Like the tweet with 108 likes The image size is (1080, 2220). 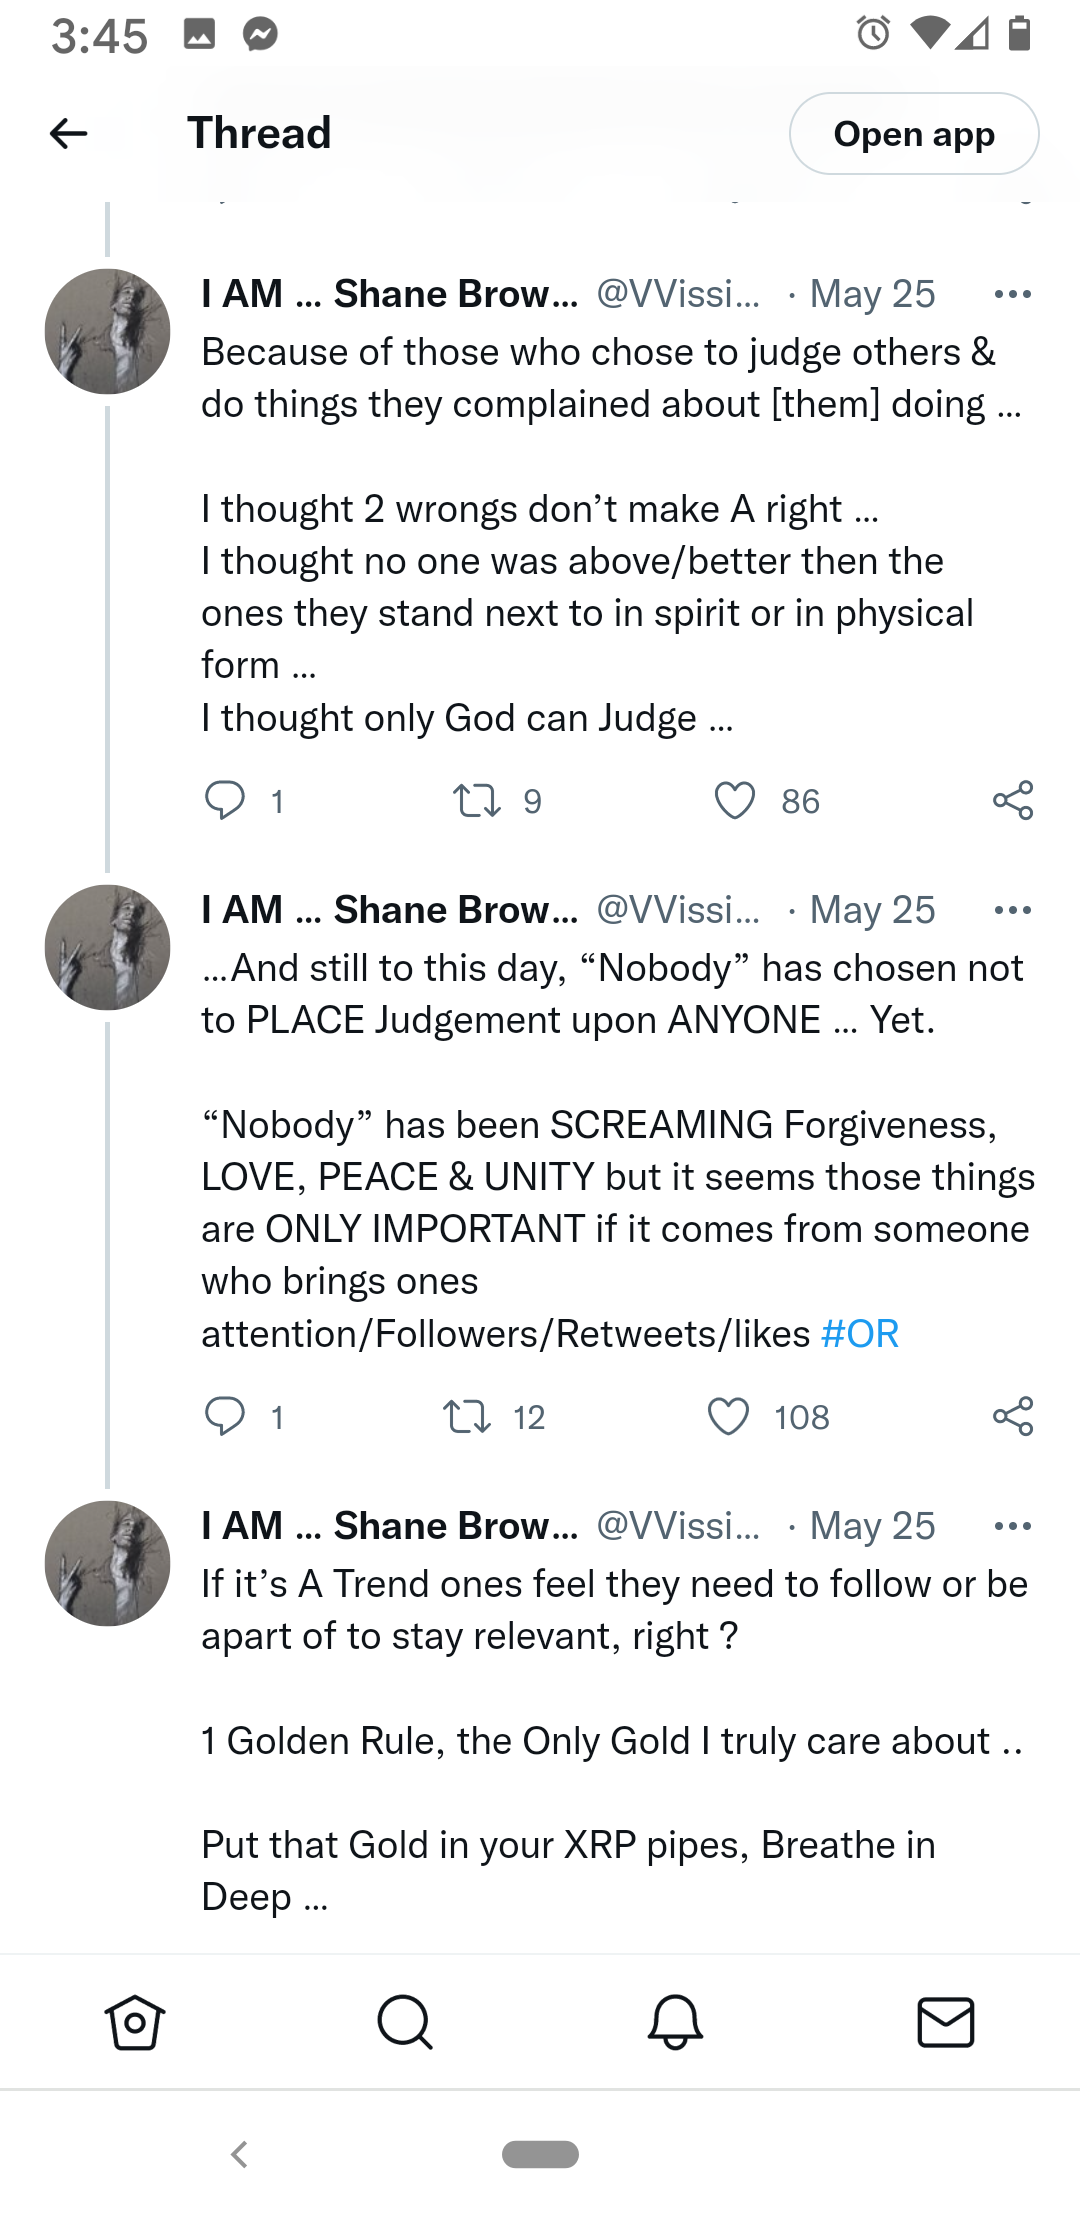click(x=728, y=1416)
